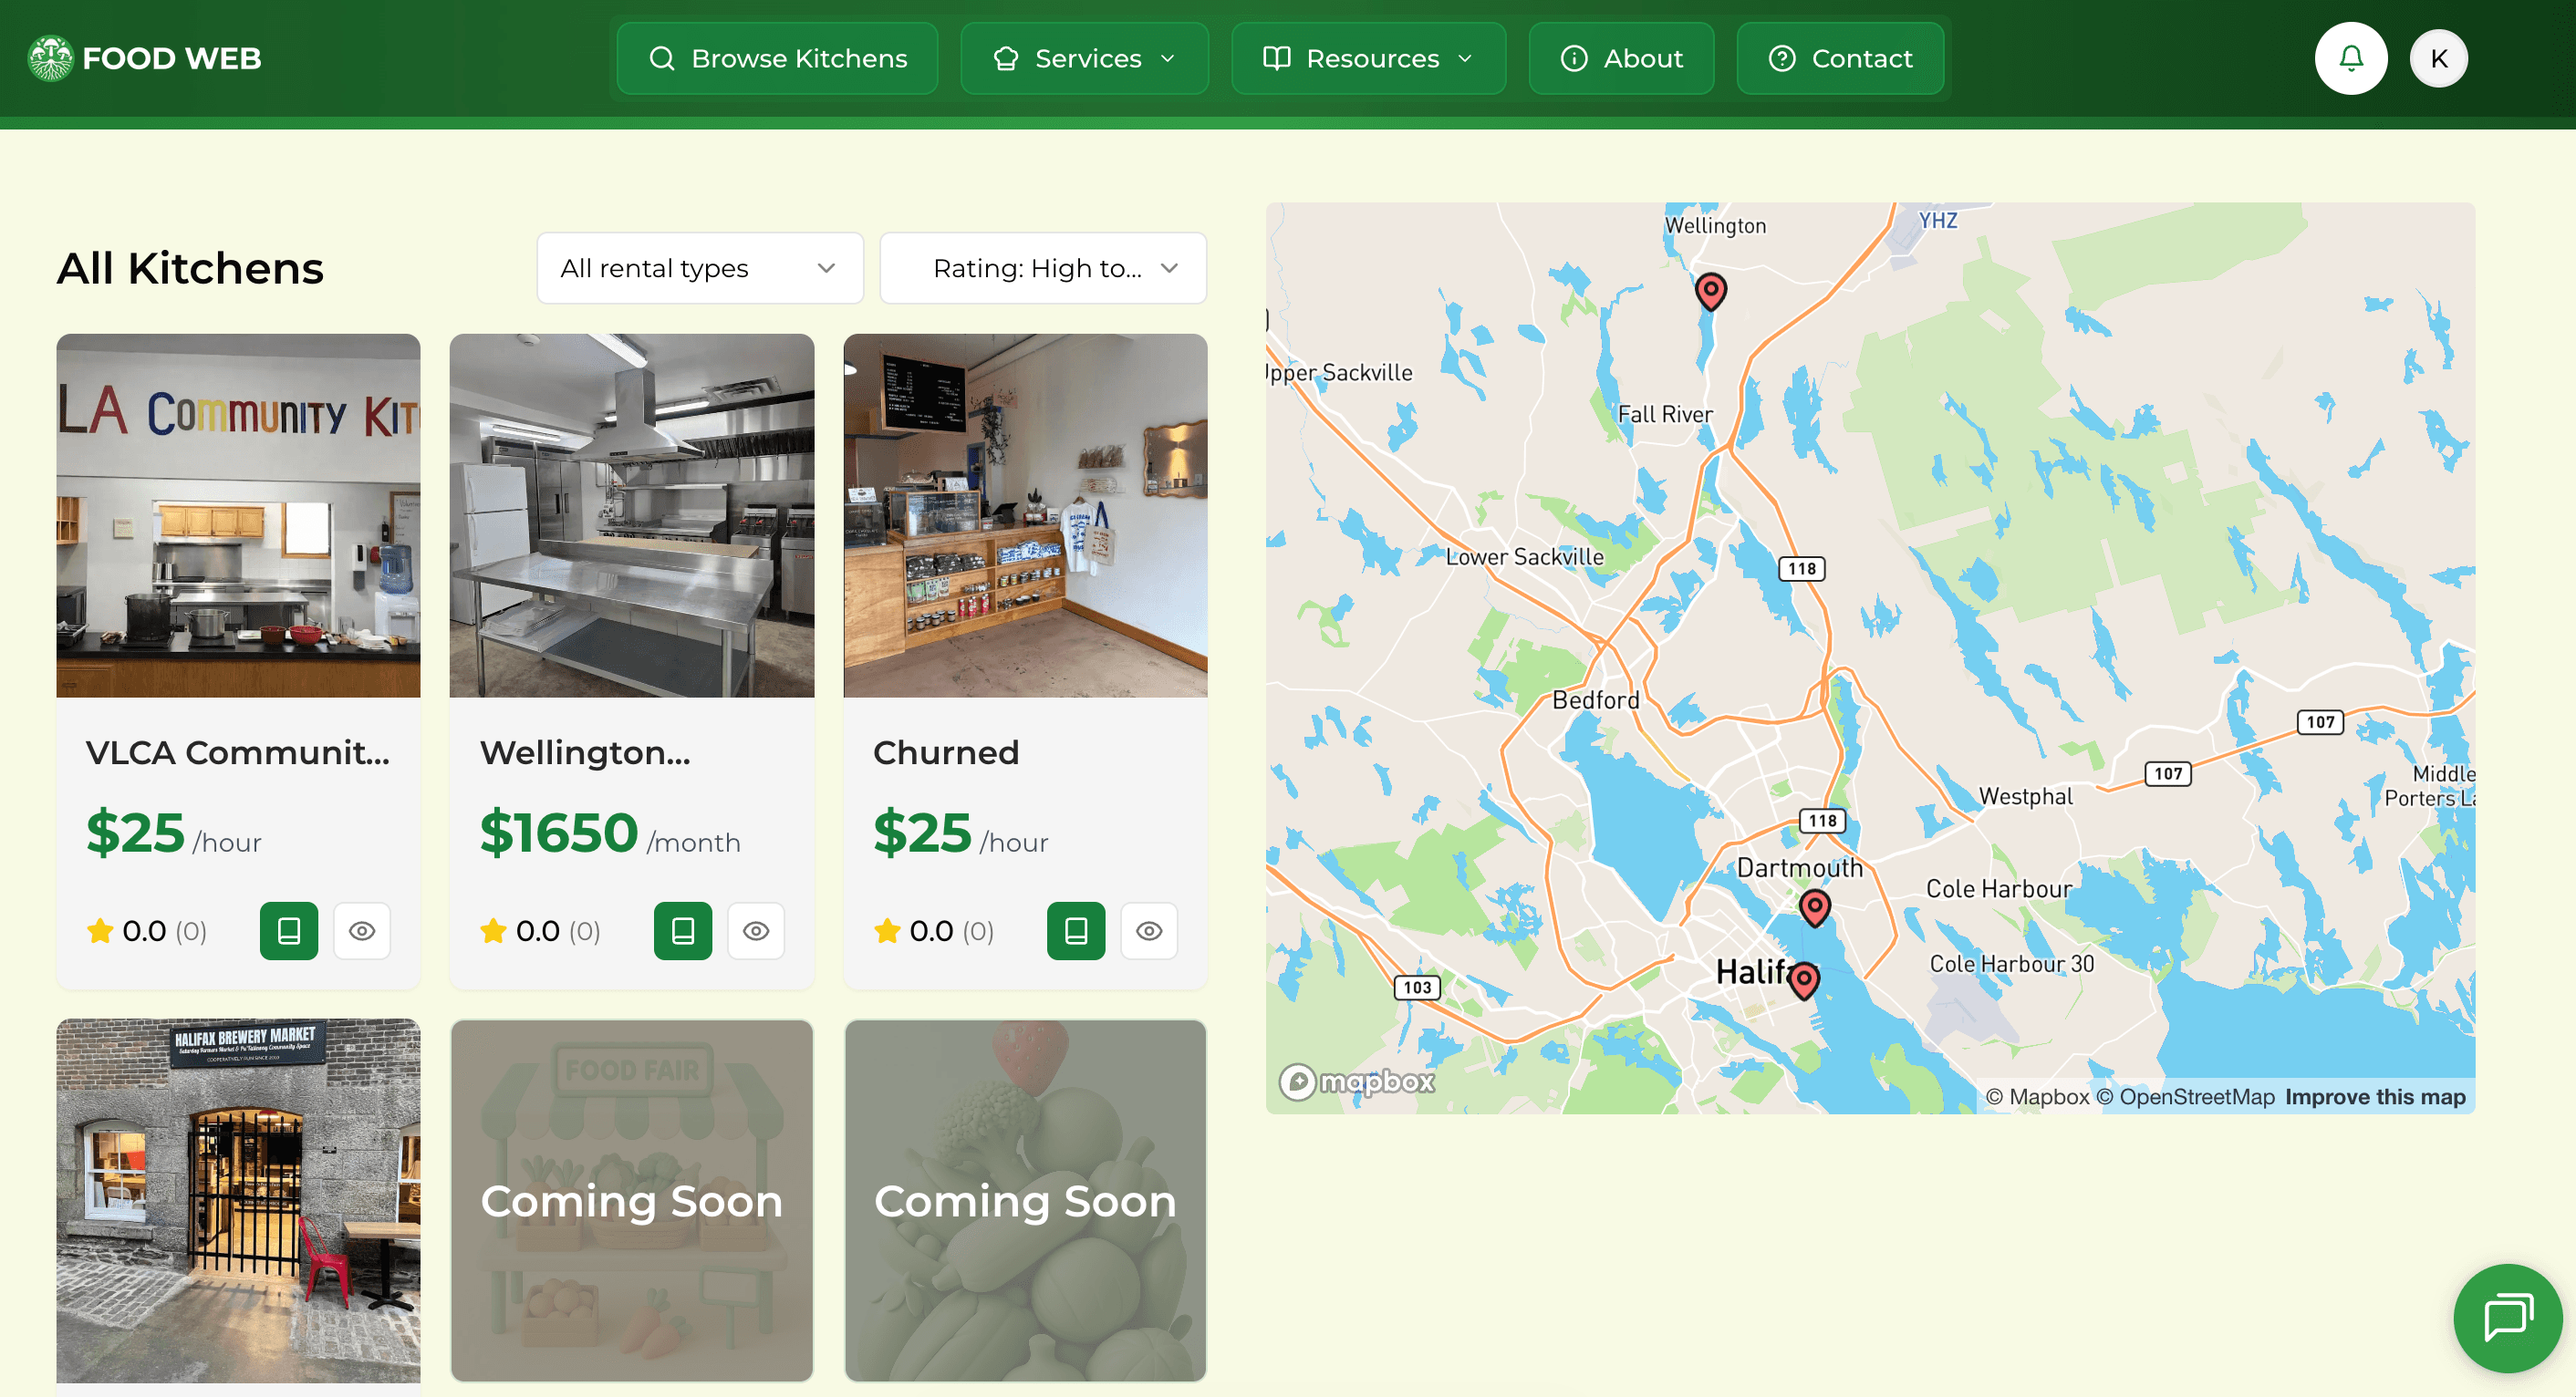Image resolution: width=2576 pixels, height=1397 pixels.
Task: Open the Services nav item
Action: (1084, 58)
